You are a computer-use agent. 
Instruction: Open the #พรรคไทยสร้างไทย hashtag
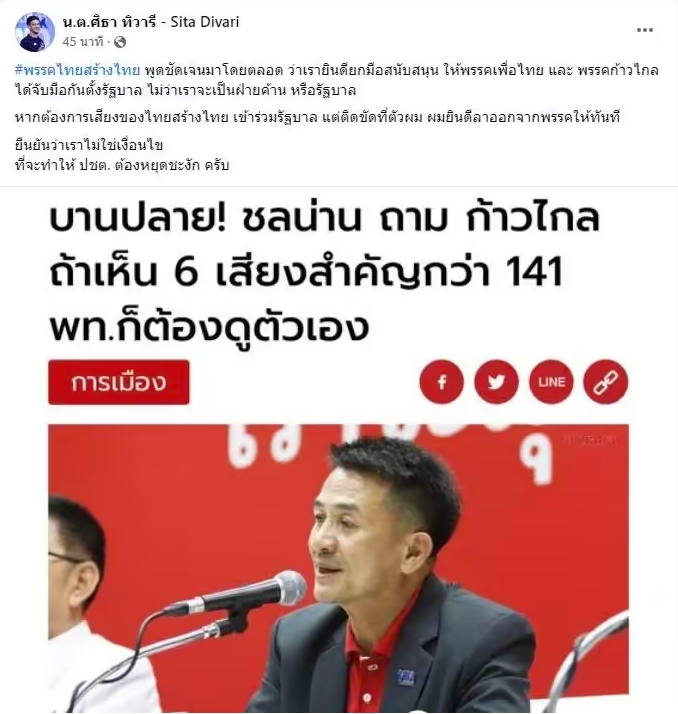pos(77,71)
